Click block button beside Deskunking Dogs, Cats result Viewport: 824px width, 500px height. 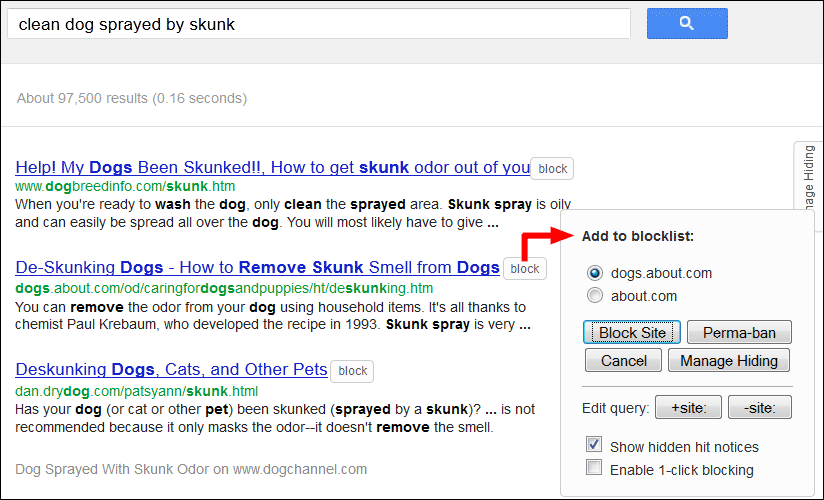352,371
